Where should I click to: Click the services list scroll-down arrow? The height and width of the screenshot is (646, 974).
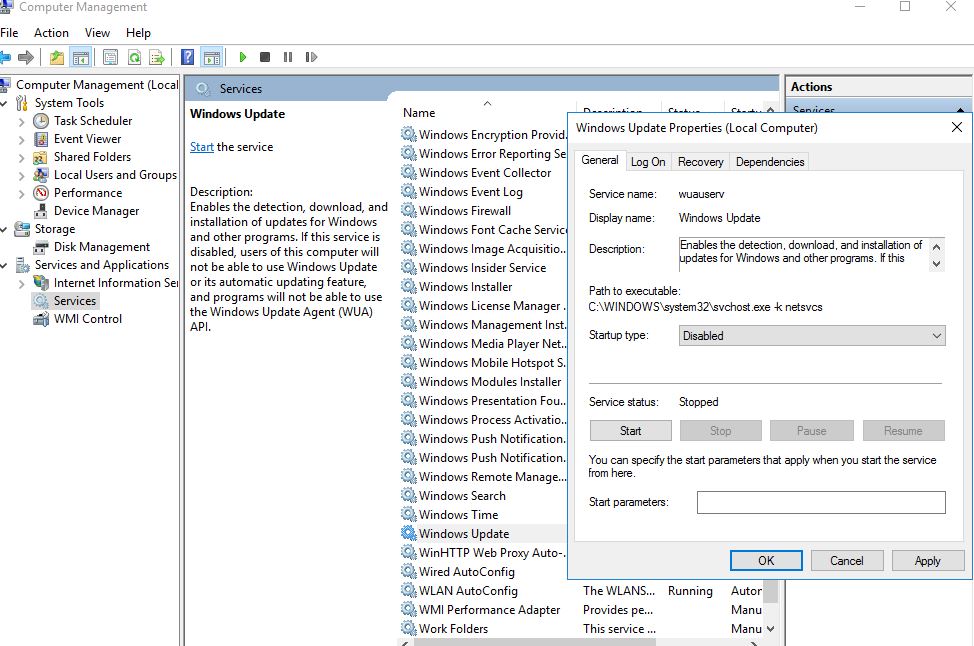tap(770, 629)
